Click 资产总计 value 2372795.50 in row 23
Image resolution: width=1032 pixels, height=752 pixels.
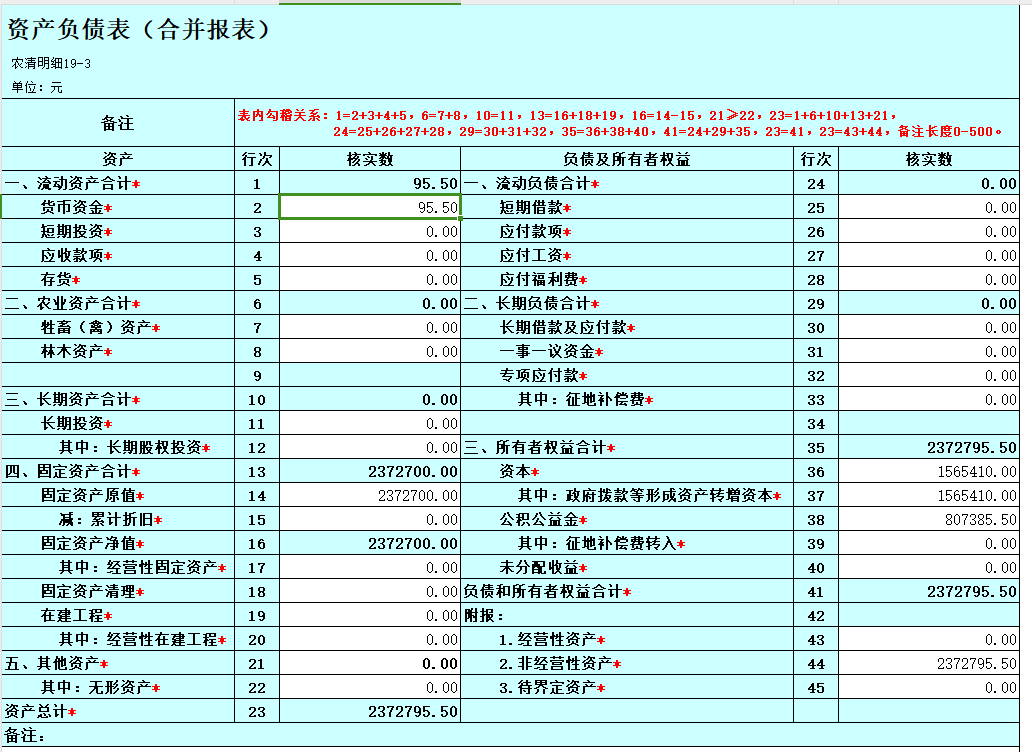370,711
